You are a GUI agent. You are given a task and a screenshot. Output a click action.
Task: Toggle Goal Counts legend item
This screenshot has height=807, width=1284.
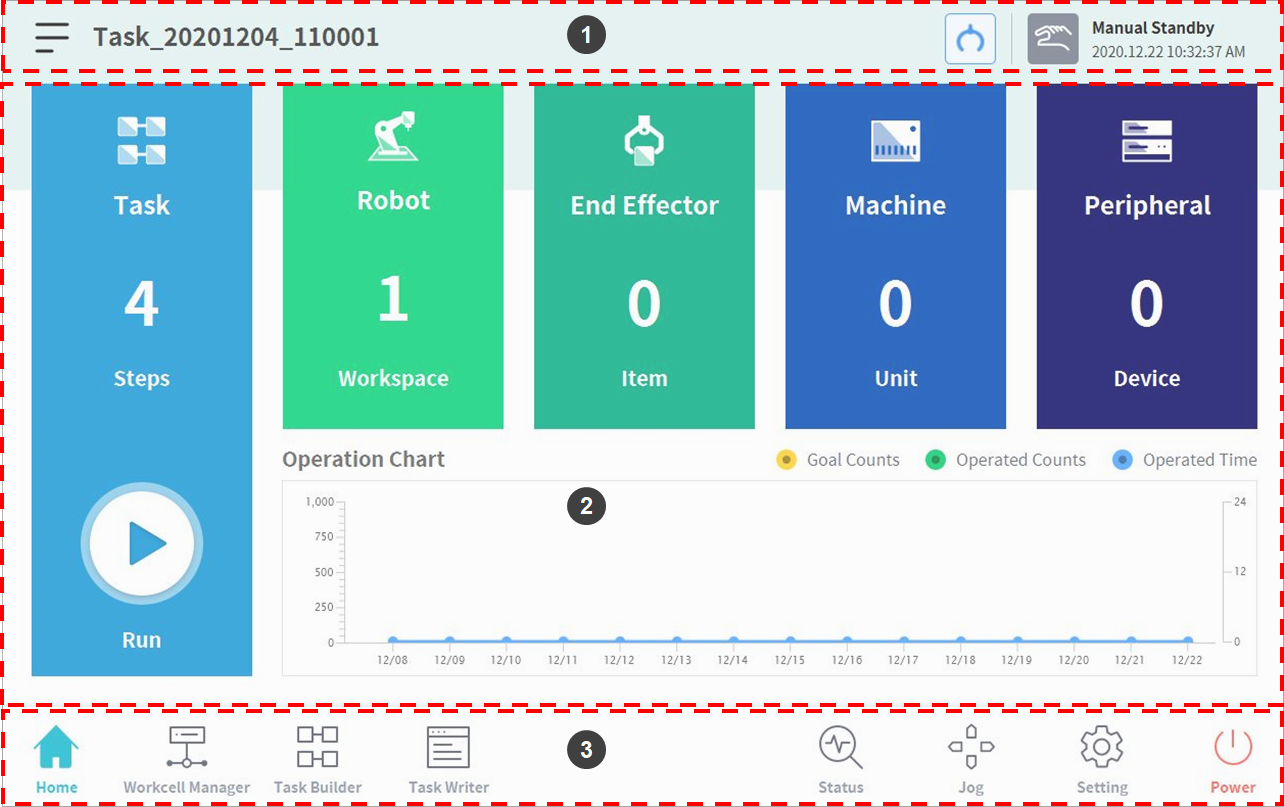(x=838, y=460)
